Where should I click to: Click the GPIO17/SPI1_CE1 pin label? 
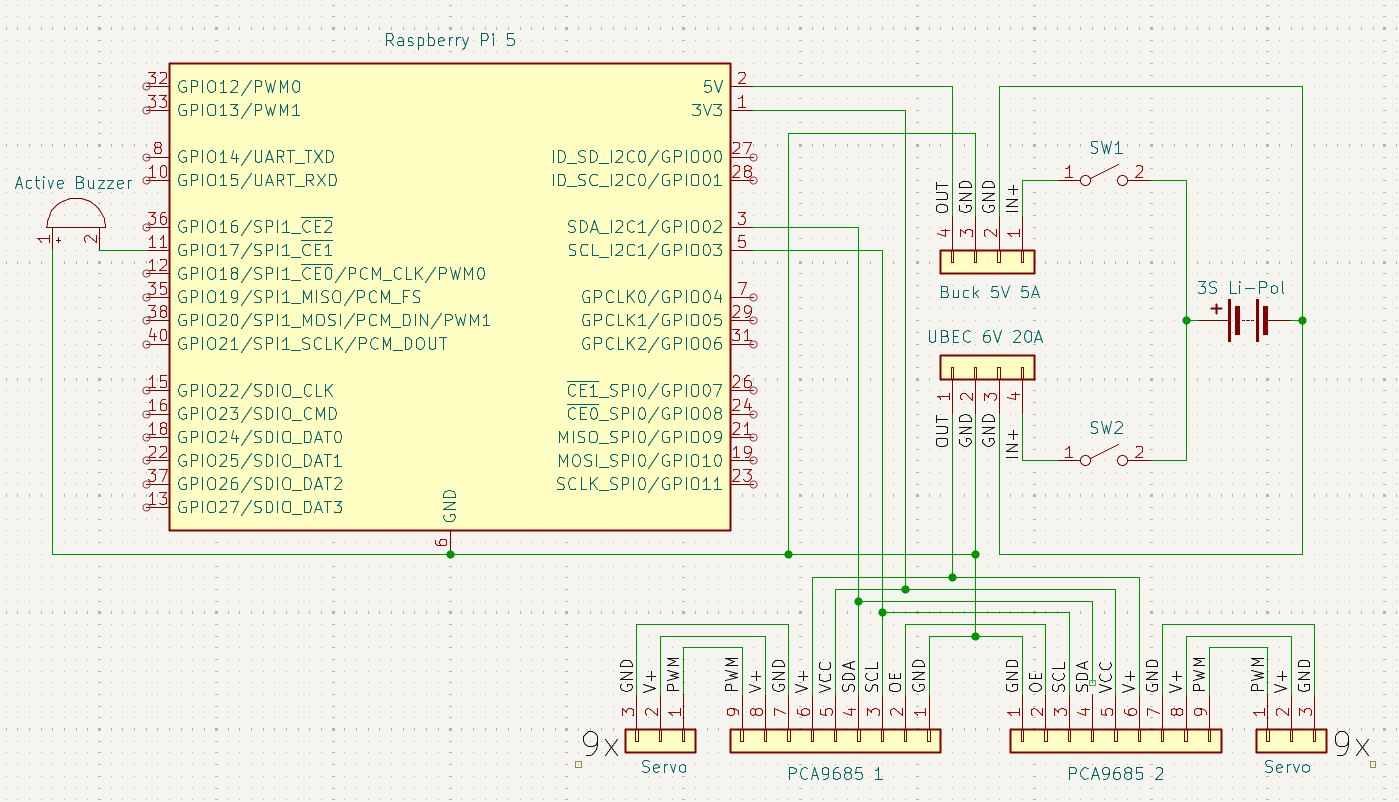click(255, 250)
